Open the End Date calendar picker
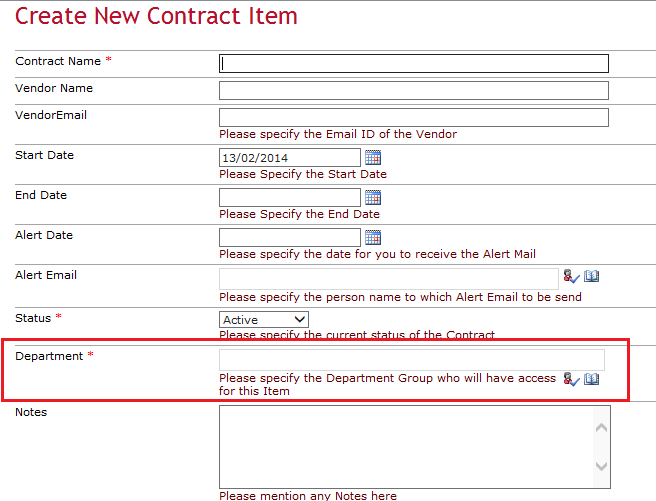 click(373, 197)
